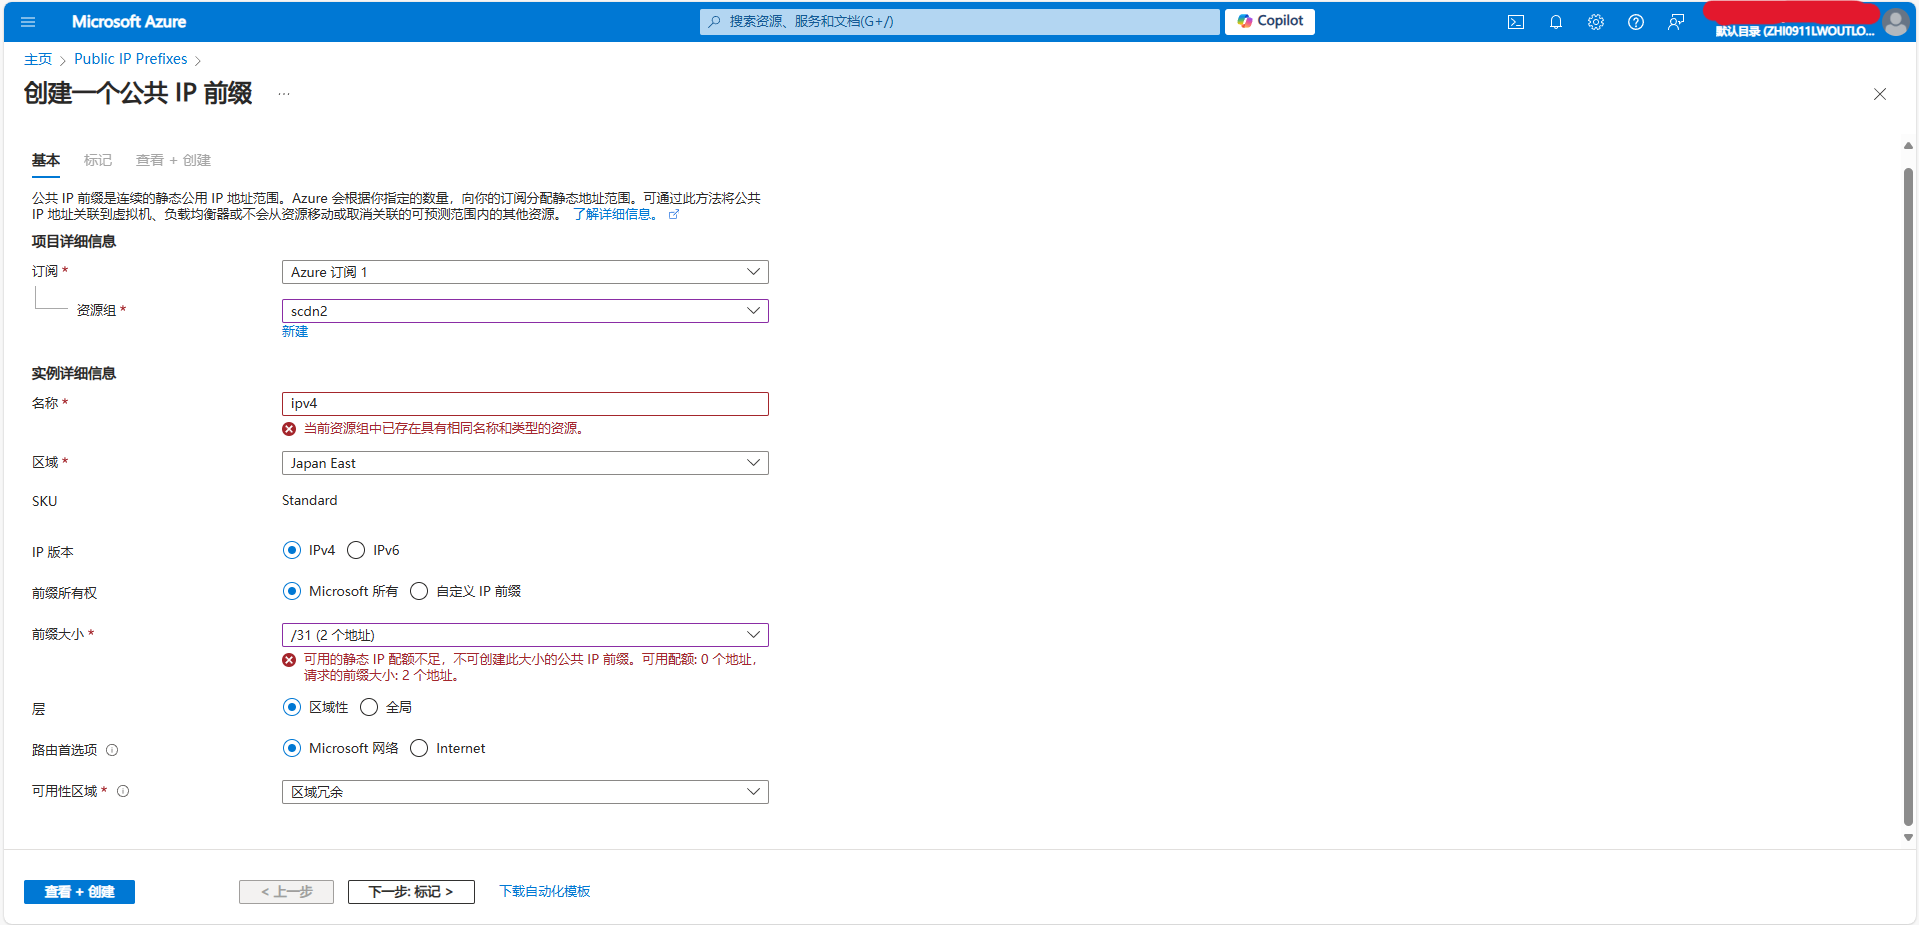Viewport: 1919px width, 925px height.
Task: Click the search resources box
Action: (960, 21)
